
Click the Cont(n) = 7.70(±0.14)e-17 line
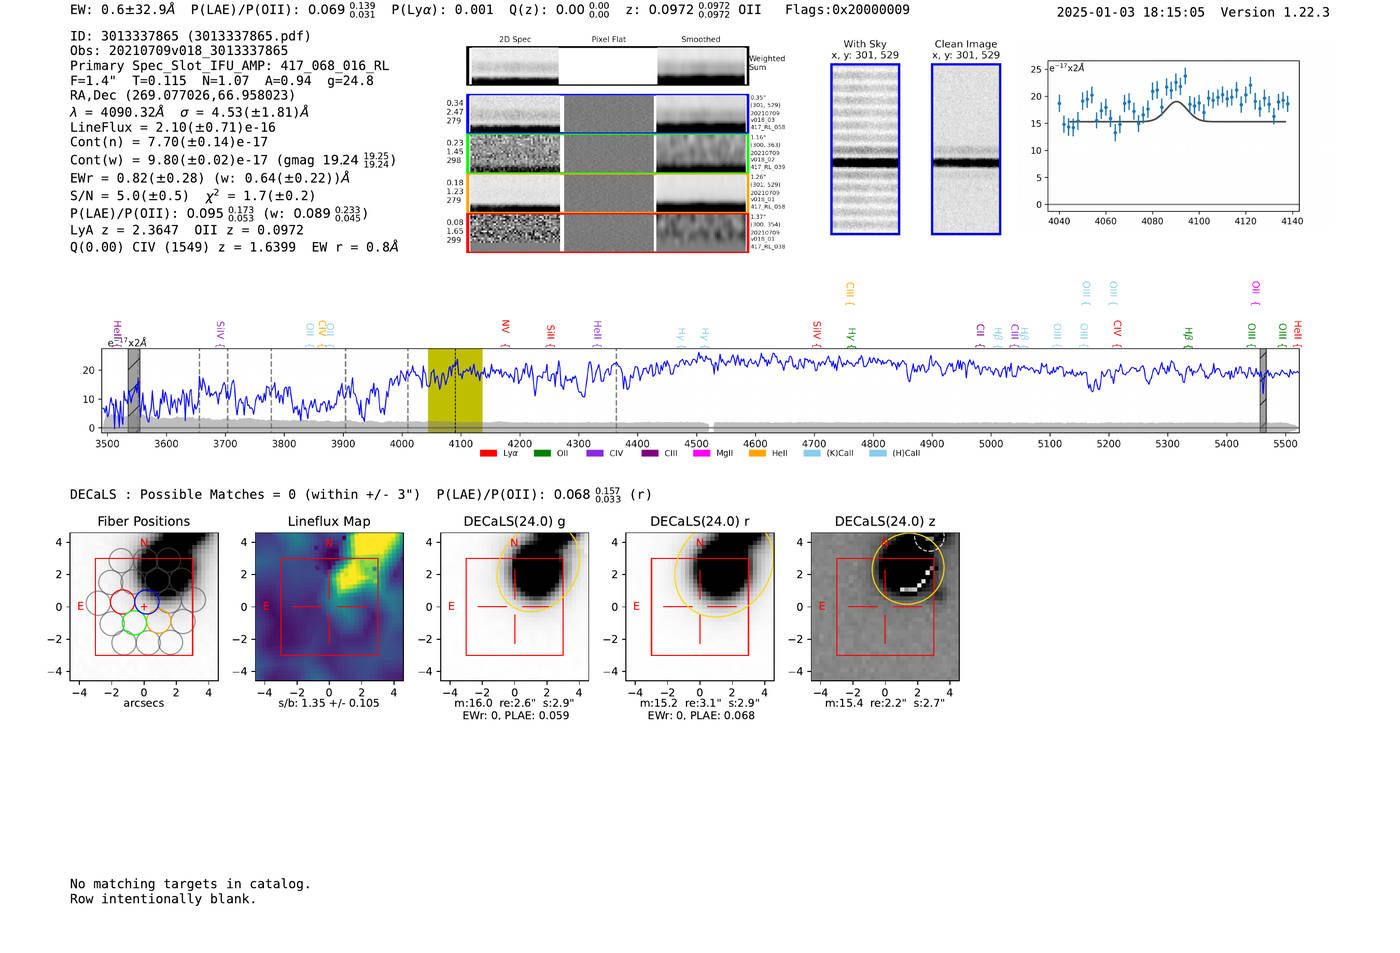(169, 143)
